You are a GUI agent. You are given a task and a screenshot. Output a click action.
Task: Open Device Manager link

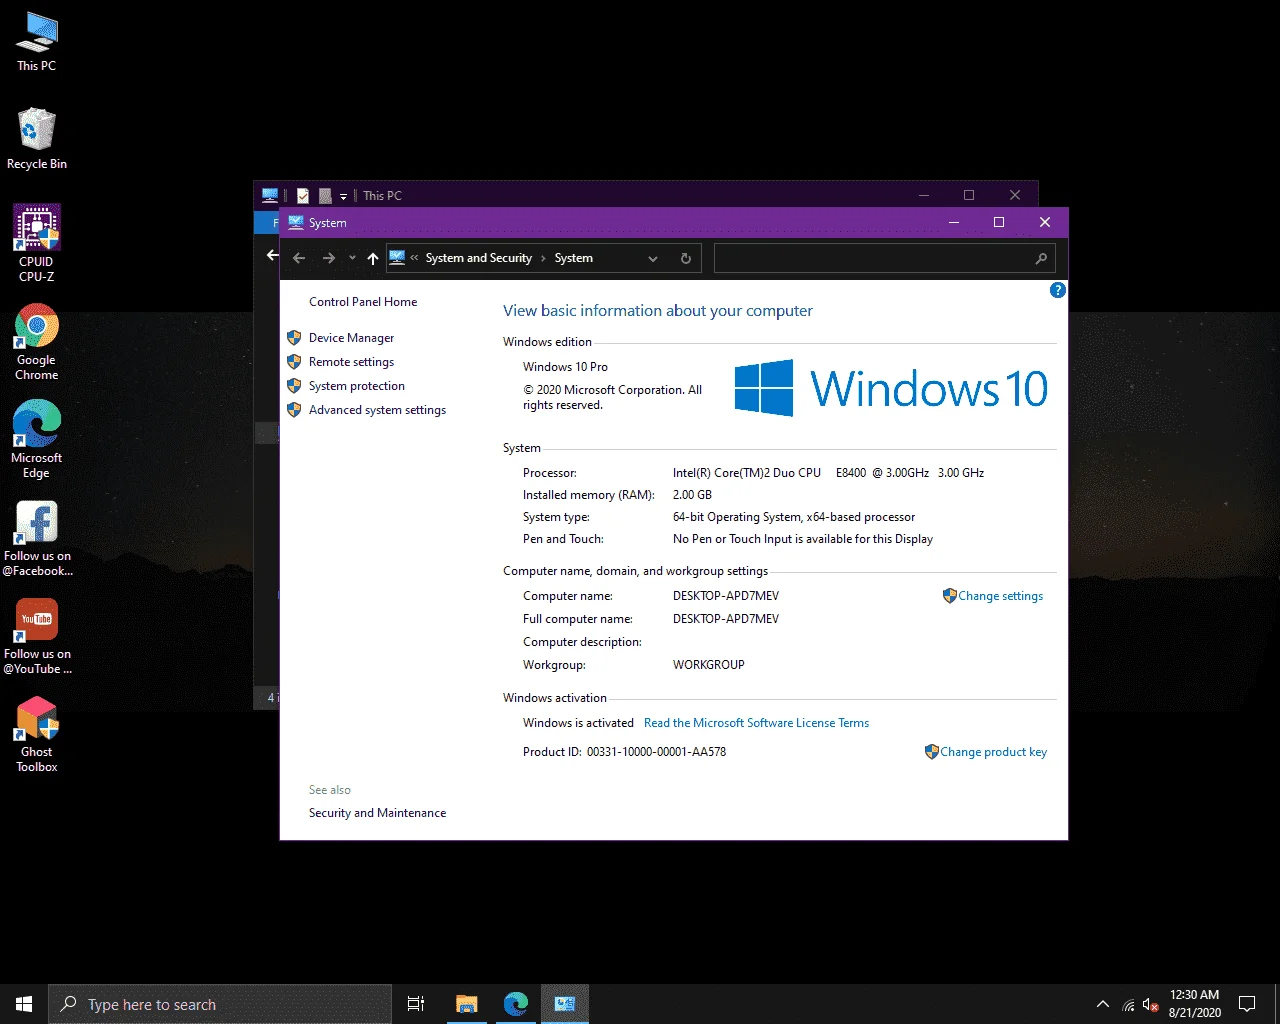[x=351, y=338]
